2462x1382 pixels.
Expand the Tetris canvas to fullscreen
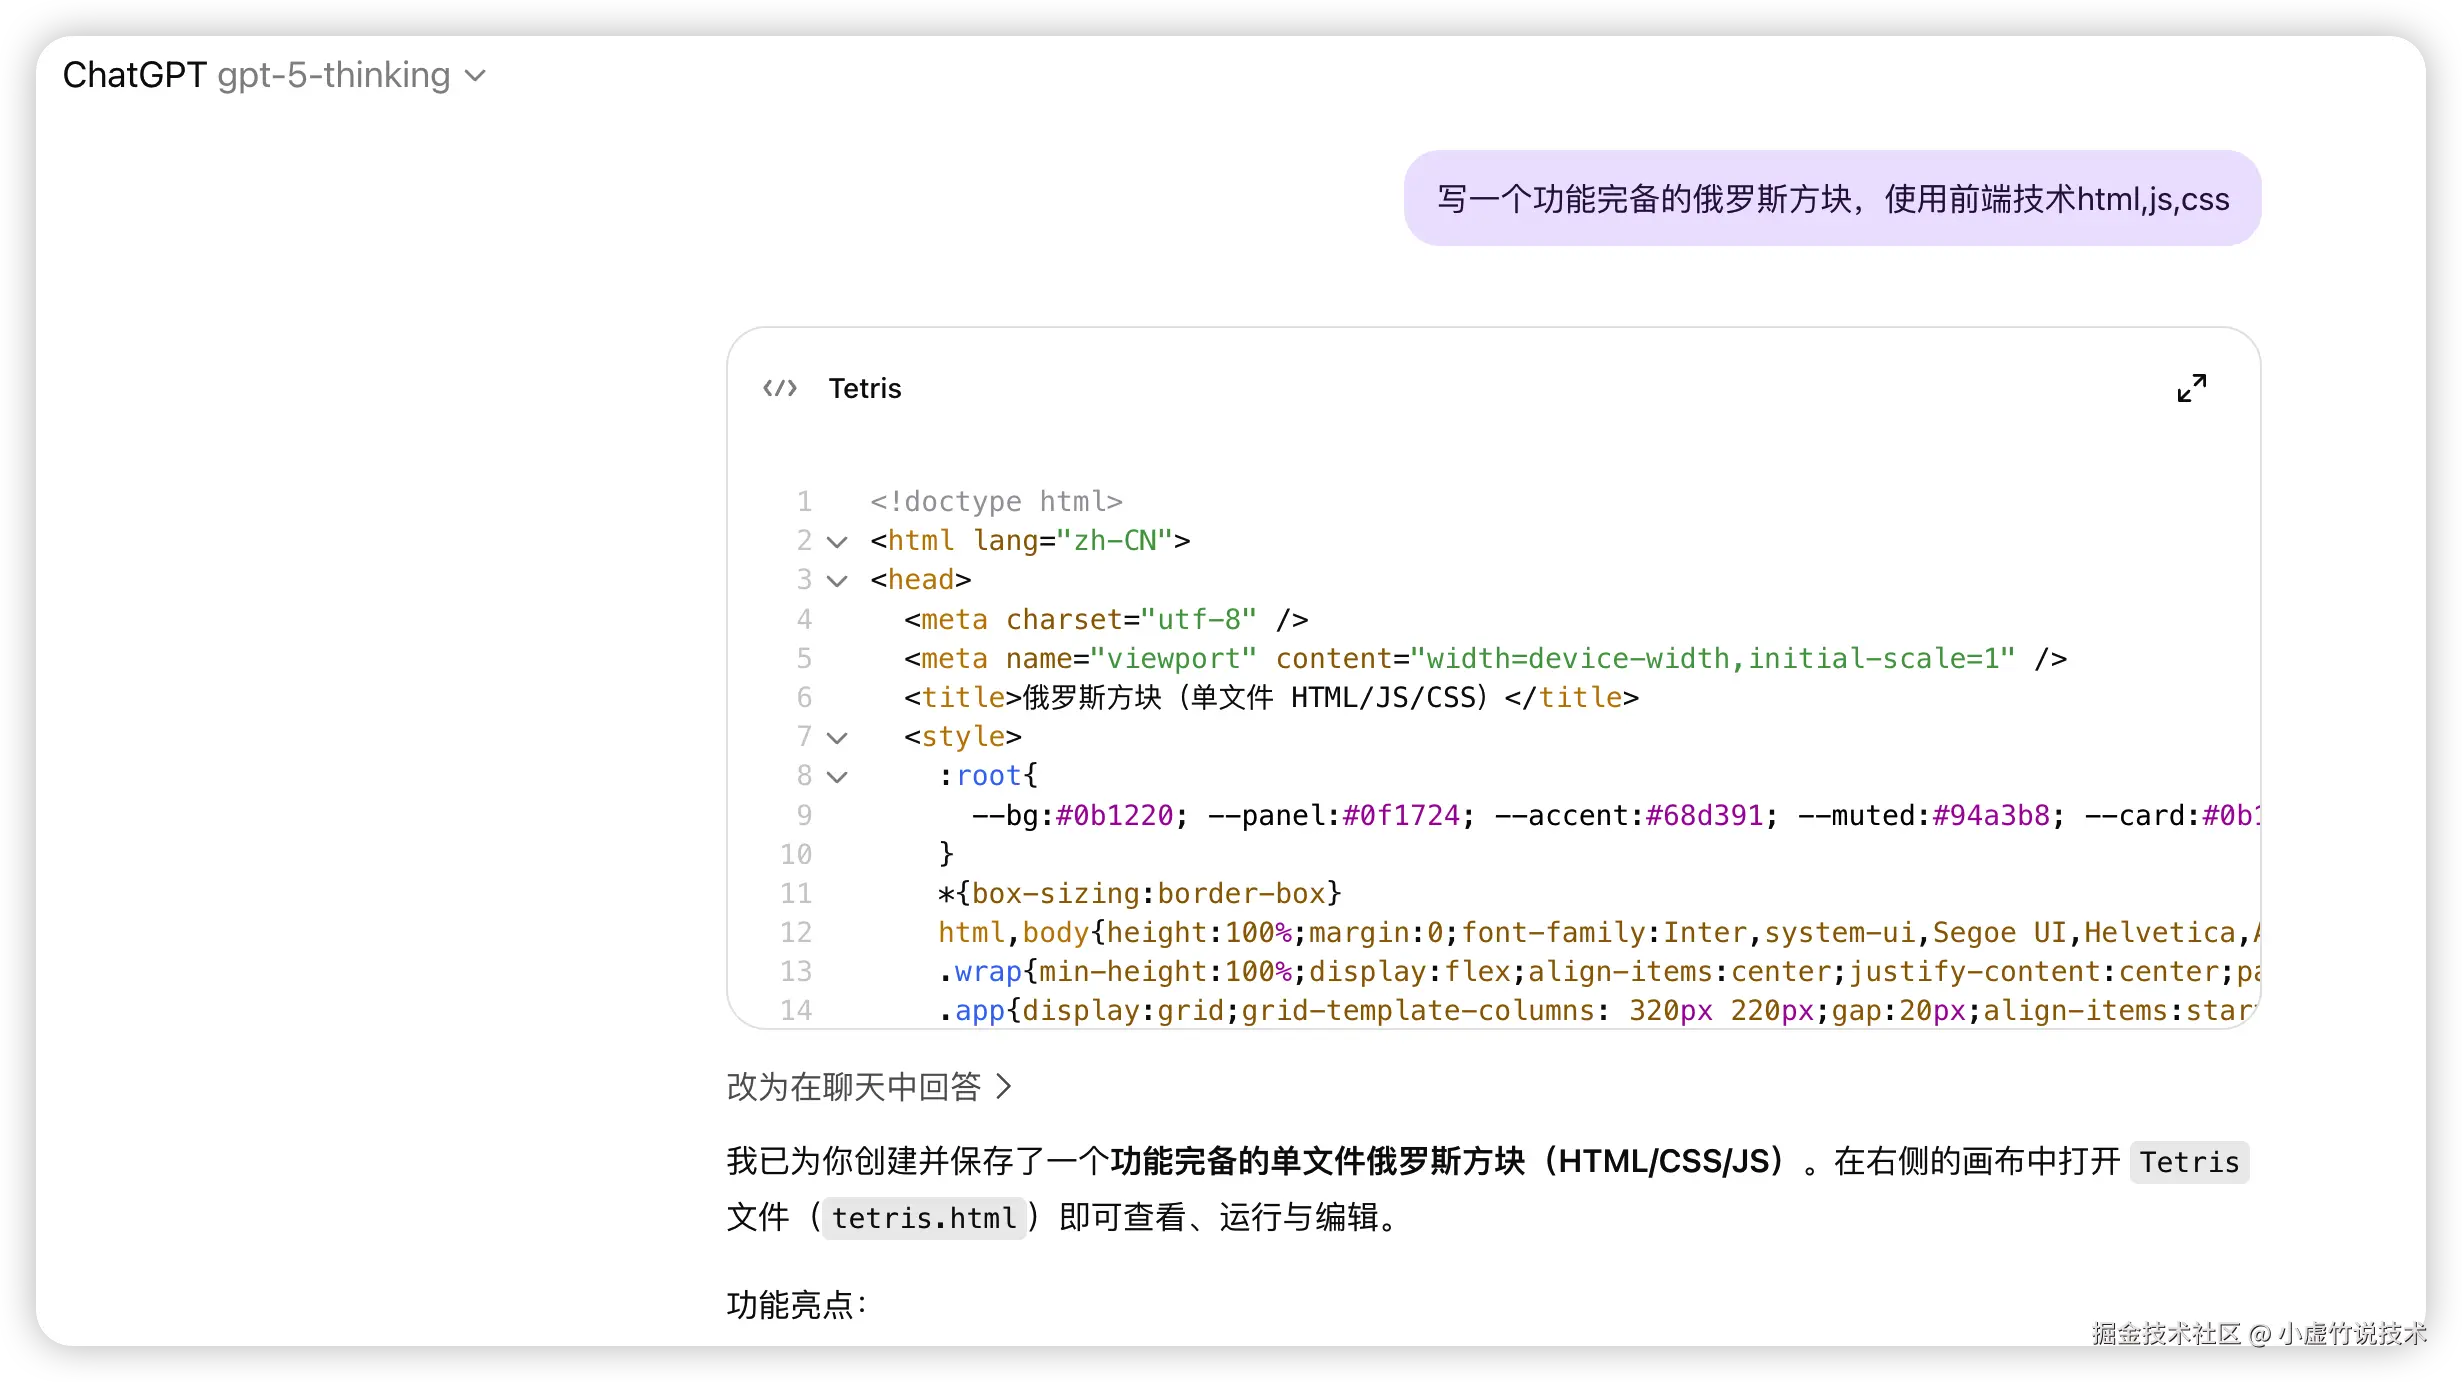[2191, 388]
